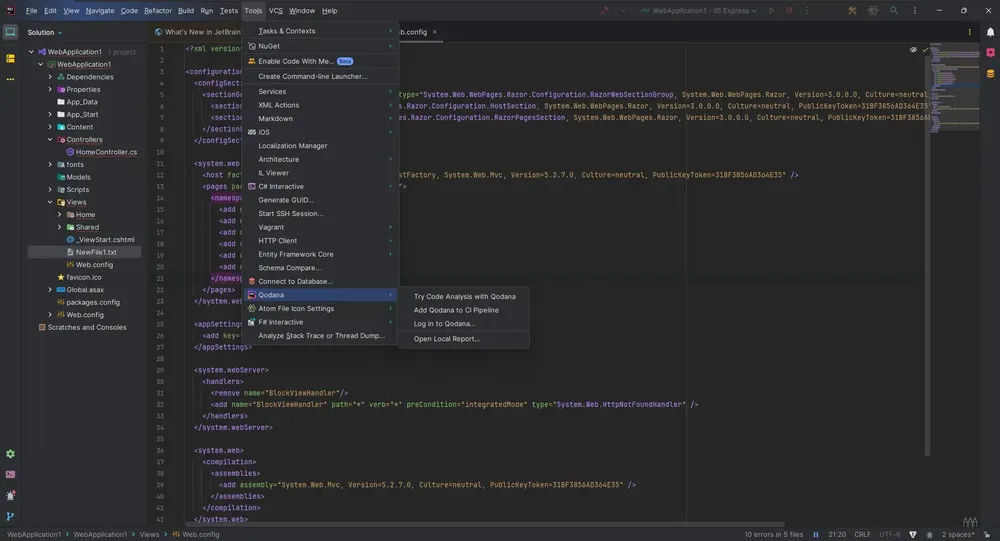The height and width of the screenshot is (541, 1000).
Task: Open the pink assistant tool window icon
Action: pyautogui.click(x=990, y=52)
